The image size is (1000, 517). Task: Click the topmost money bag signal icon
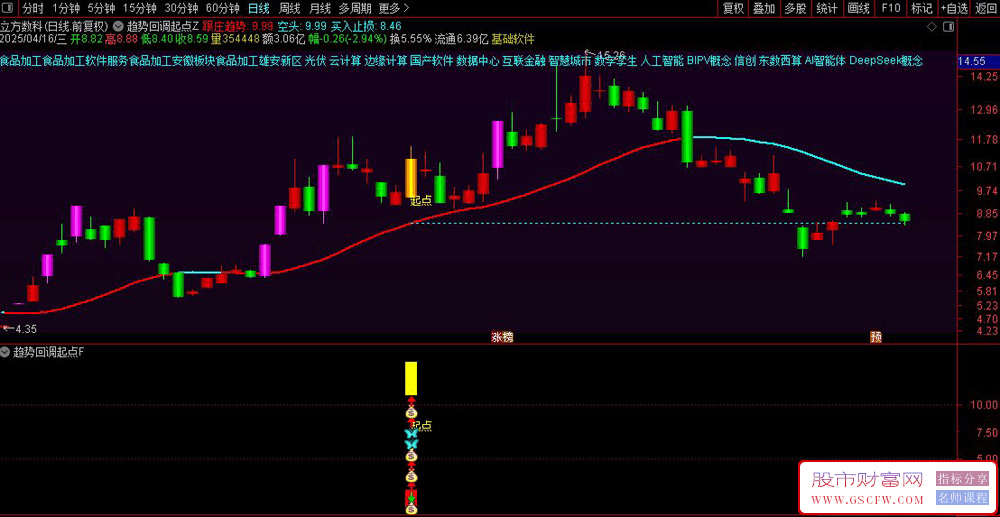pos(411,412)
